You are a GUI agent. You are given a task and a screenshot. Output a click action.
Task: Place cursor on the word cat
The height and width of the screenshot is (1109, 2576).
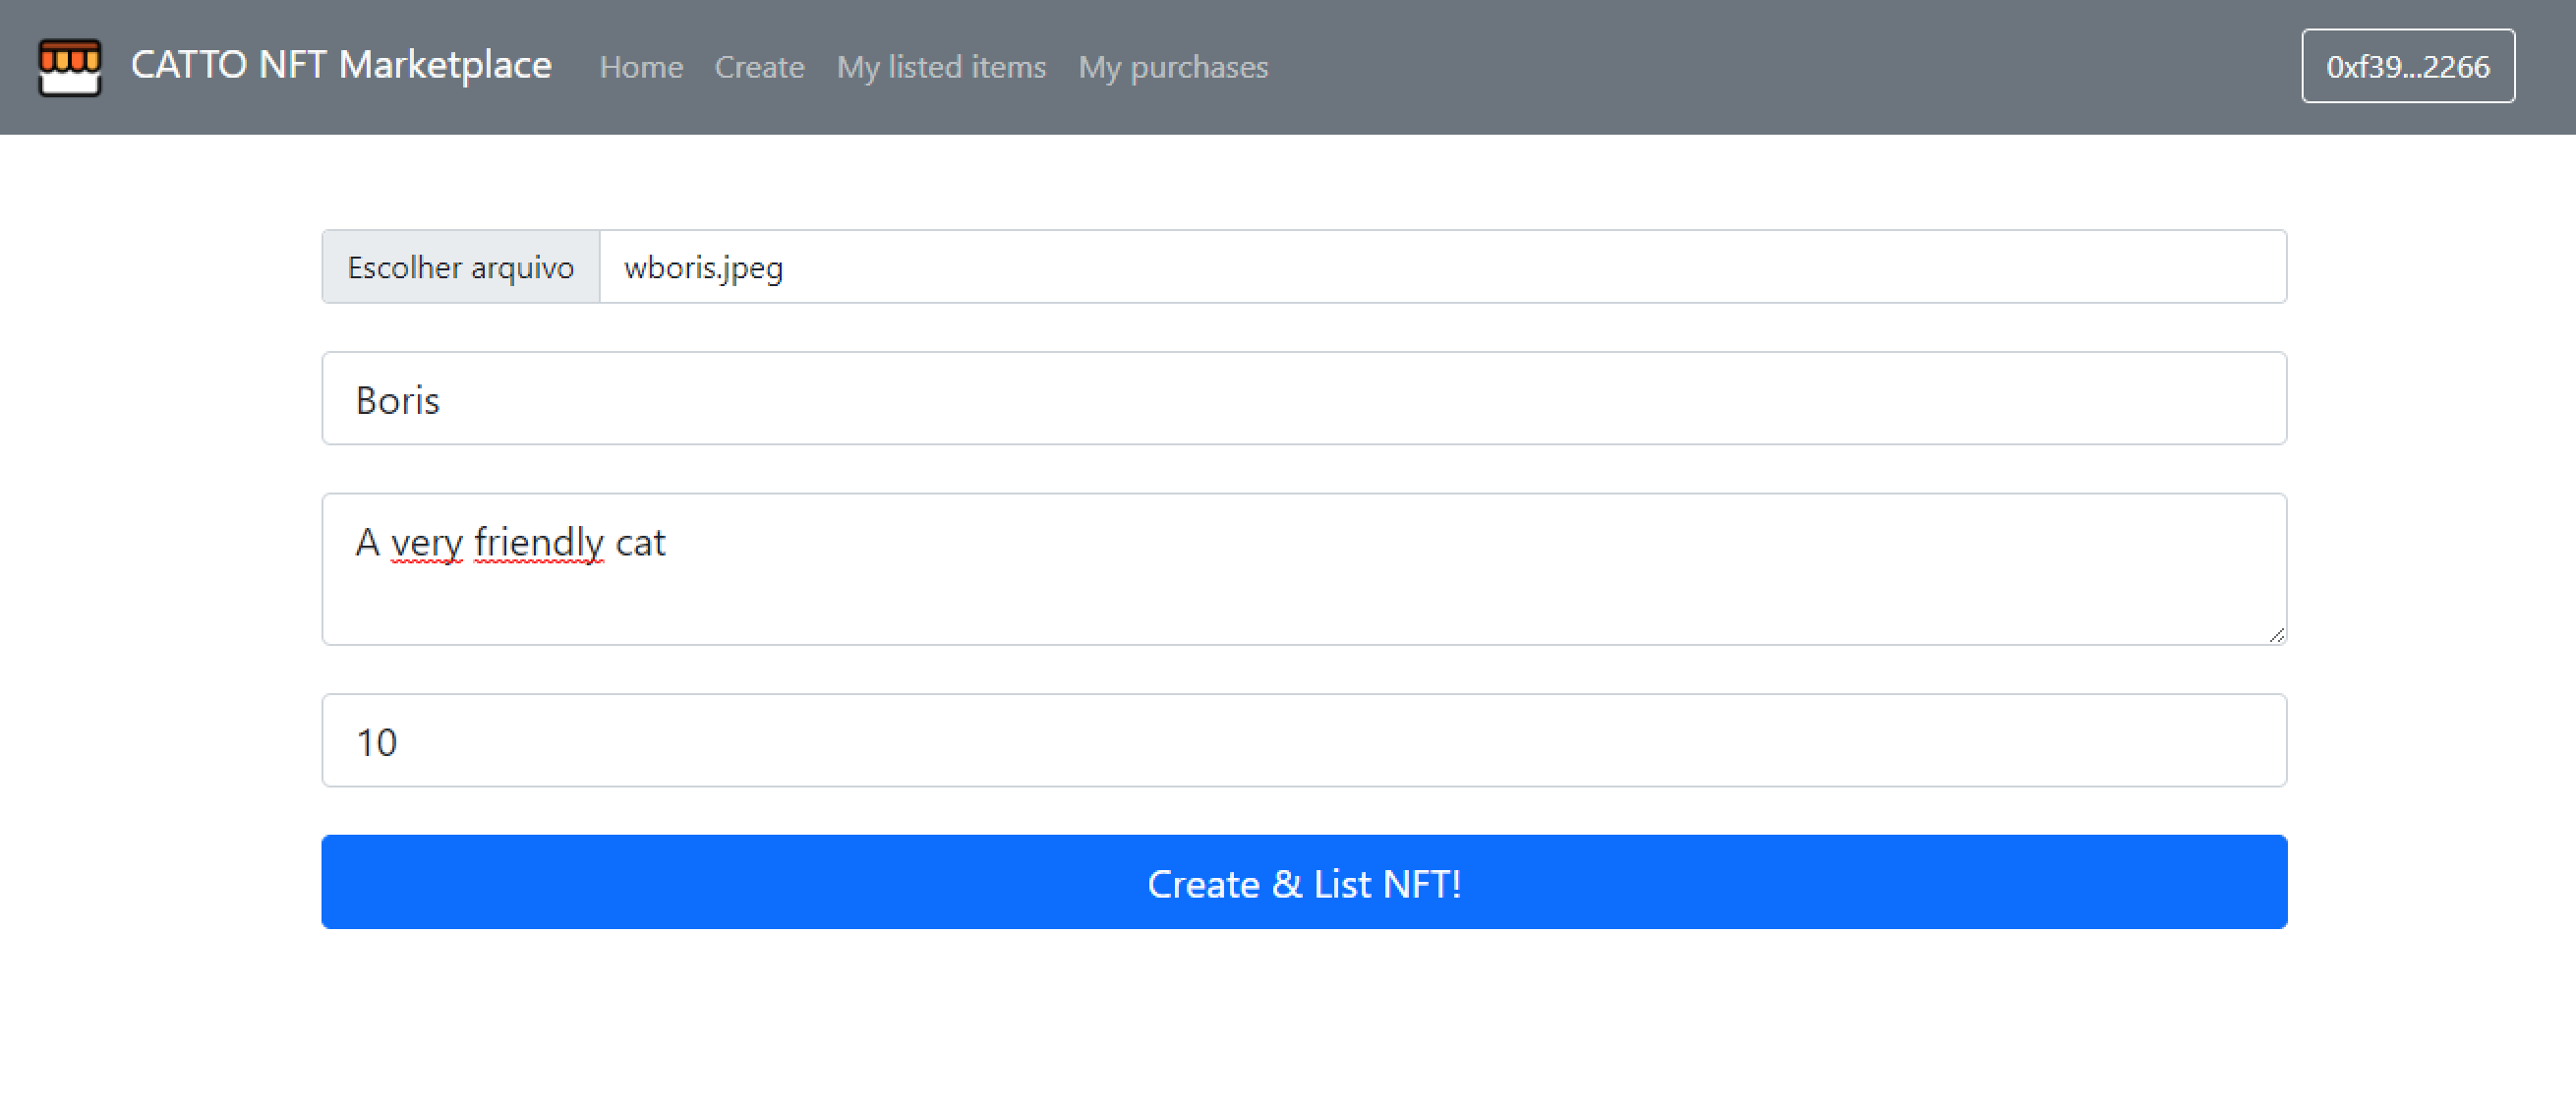(x=640, y=543)
